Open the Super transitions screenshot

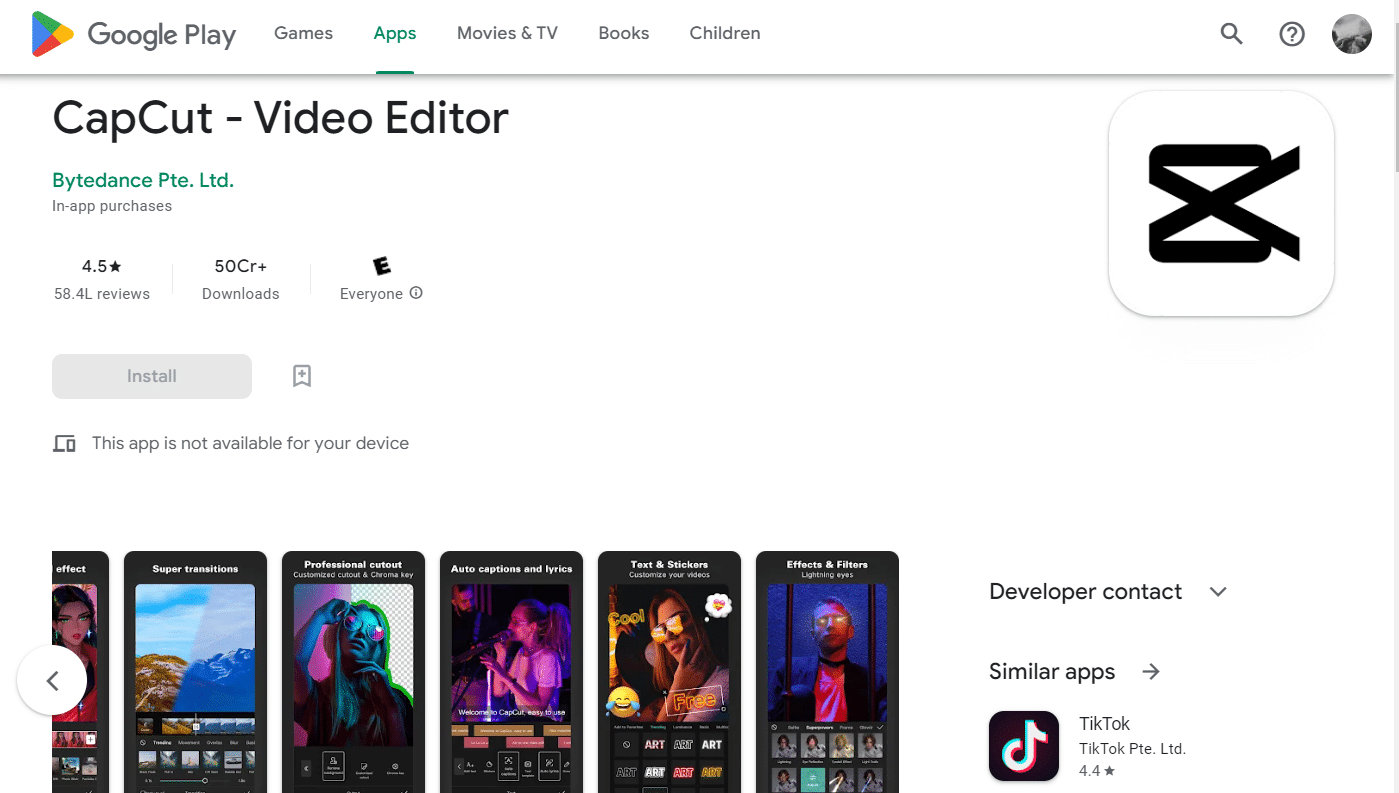(194, 672)
